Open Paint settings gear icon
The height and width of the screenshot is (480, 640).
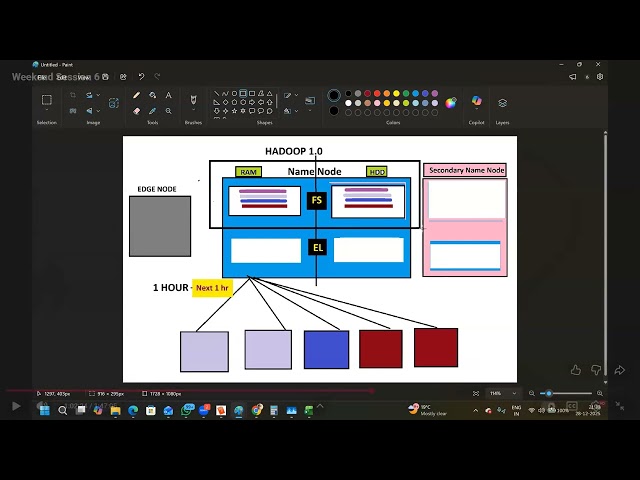tap(600, 76)
